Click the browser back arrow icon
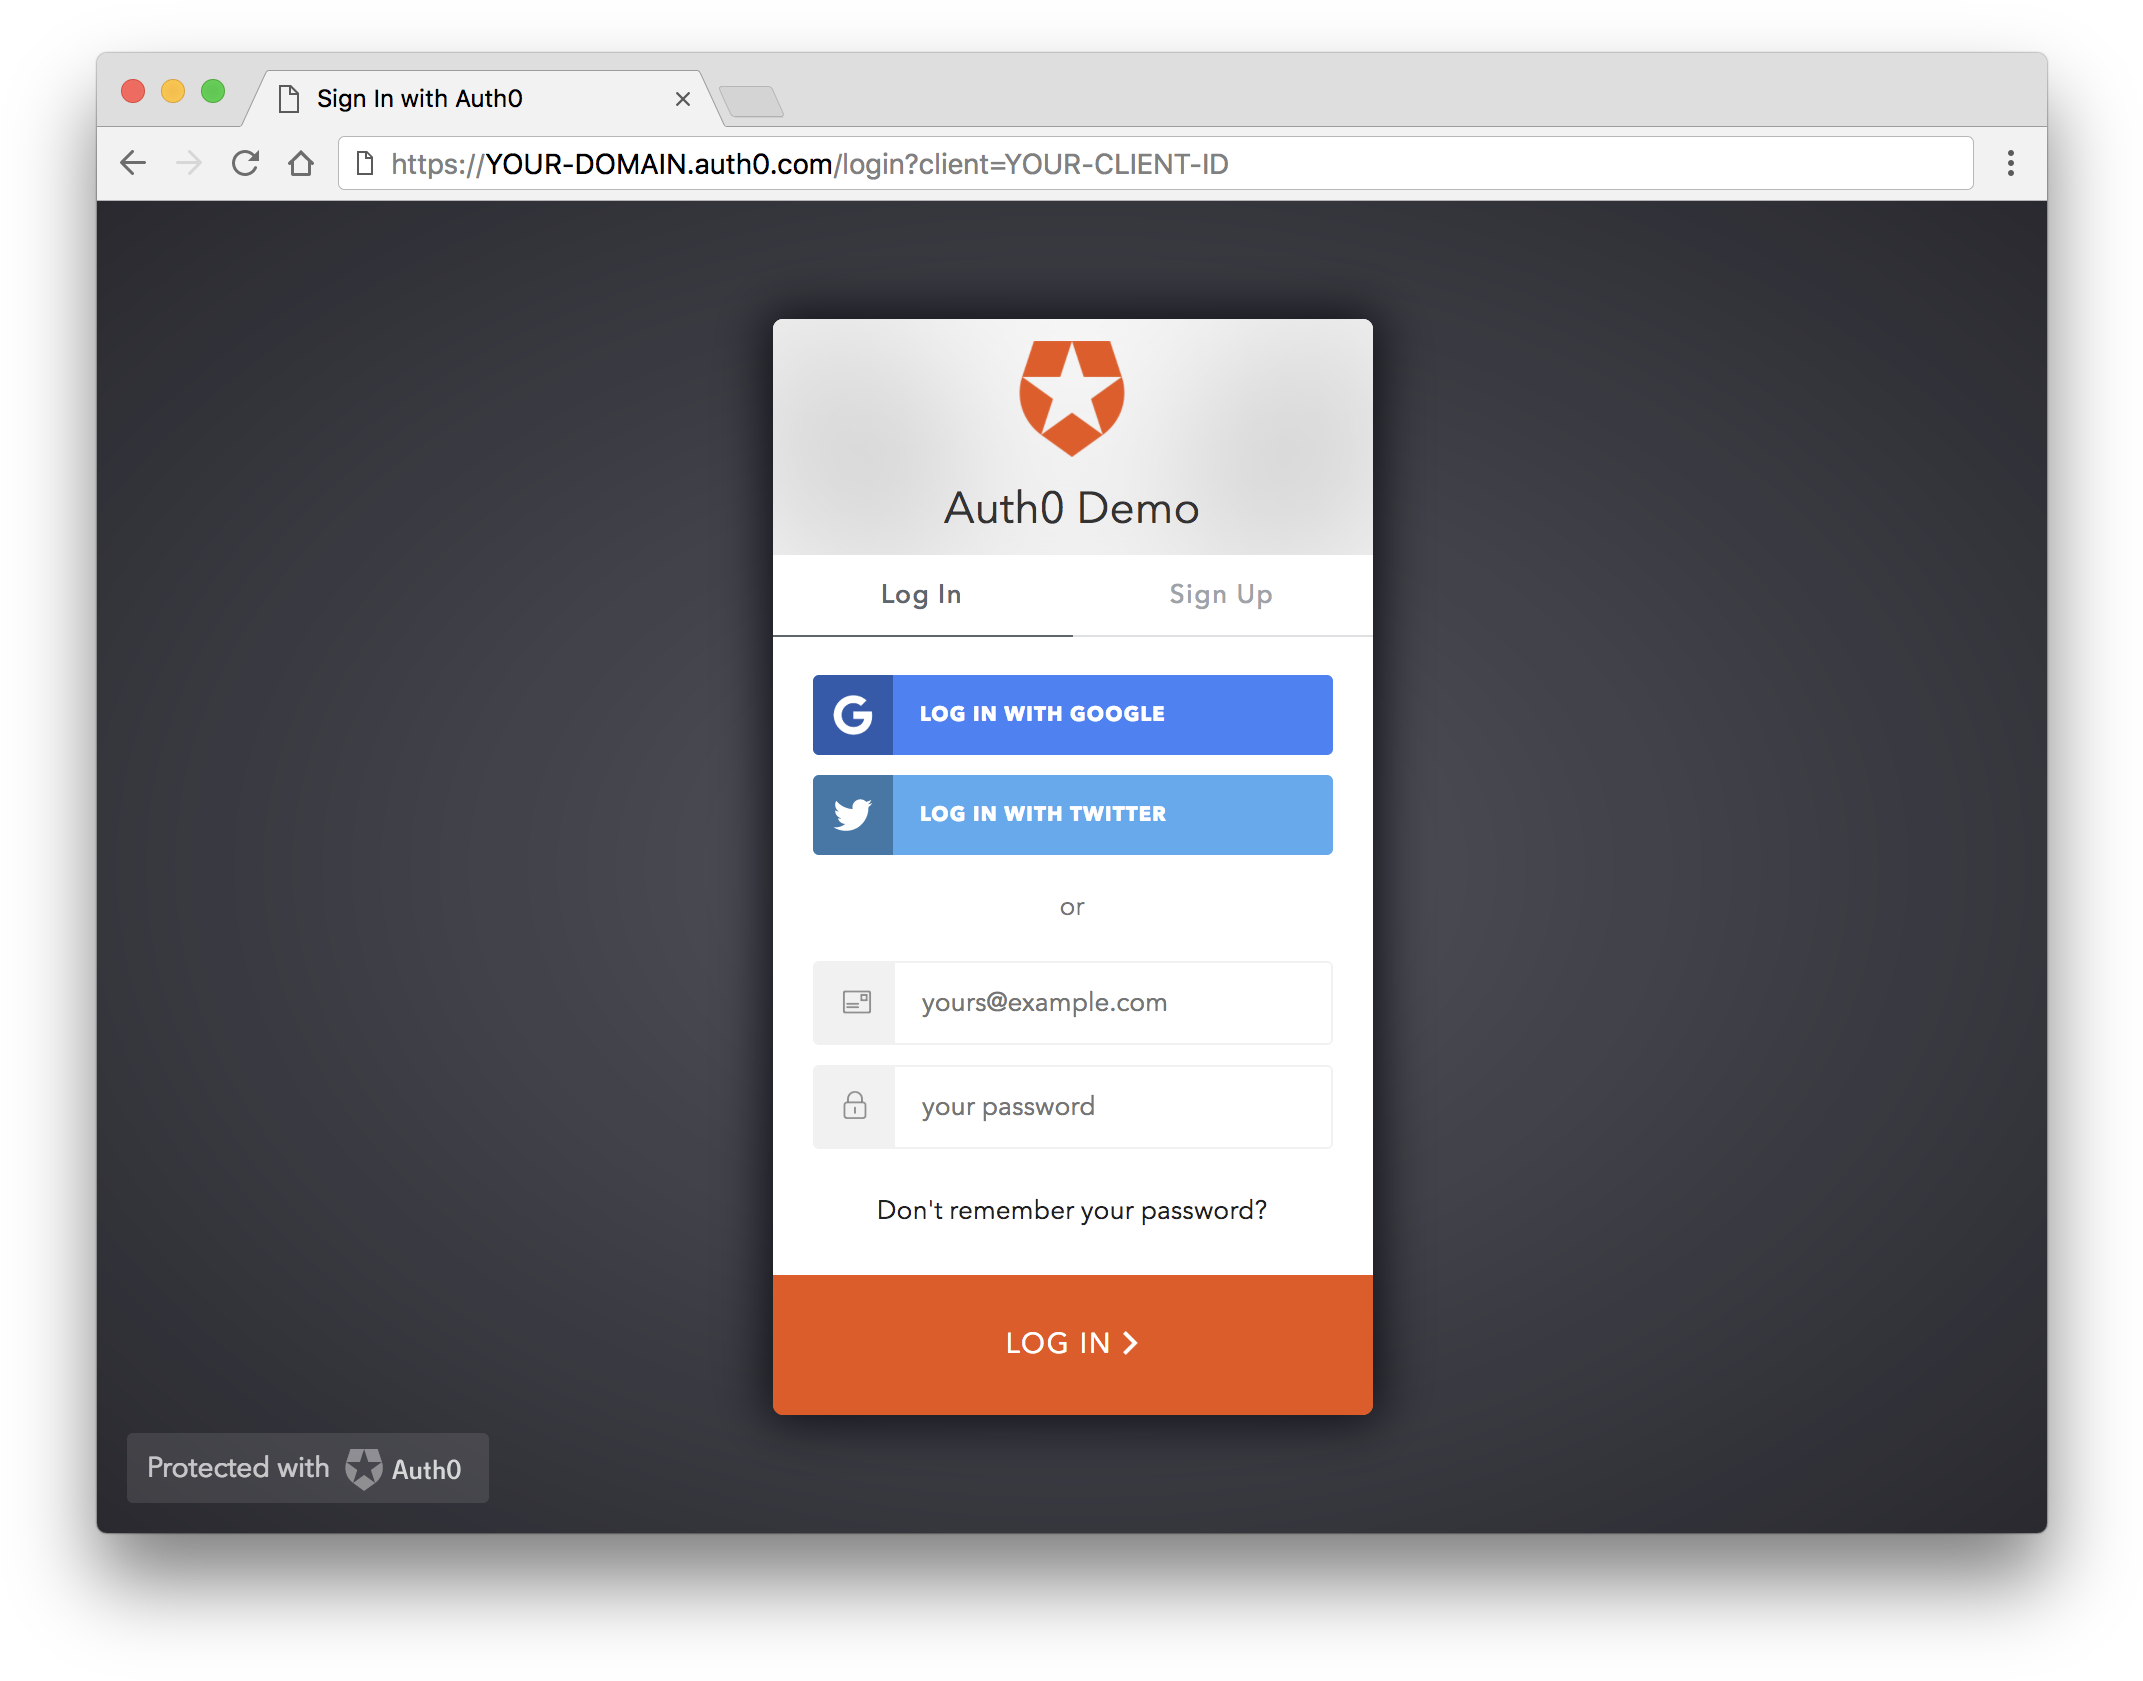This screenshot has width=2143, height=1681. (134, 165)
